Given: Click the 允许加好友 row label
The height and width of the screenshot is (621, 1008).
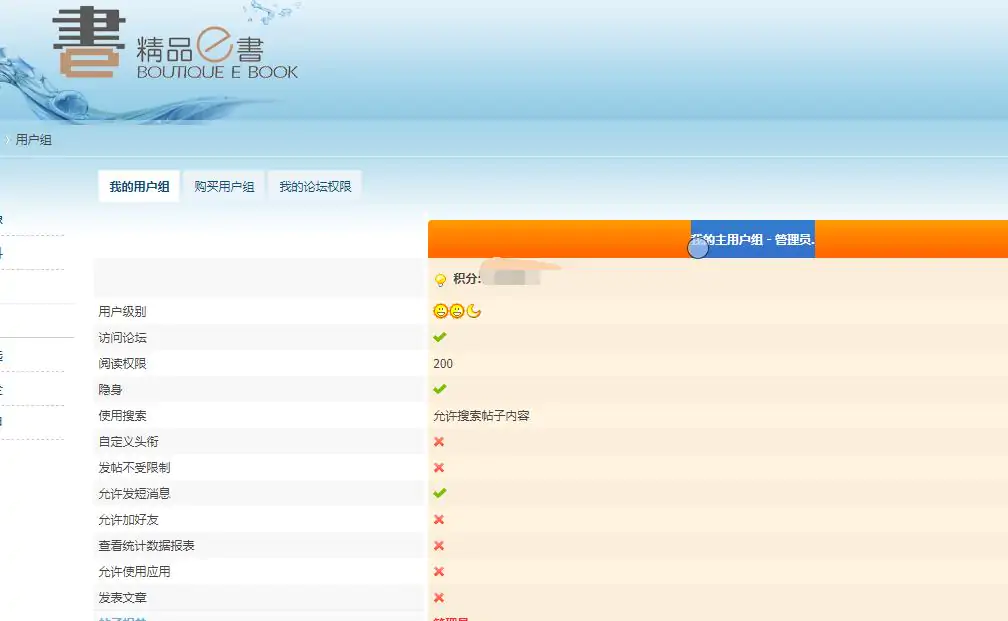Looking at the screenshot, I should [x=128, y=519].
